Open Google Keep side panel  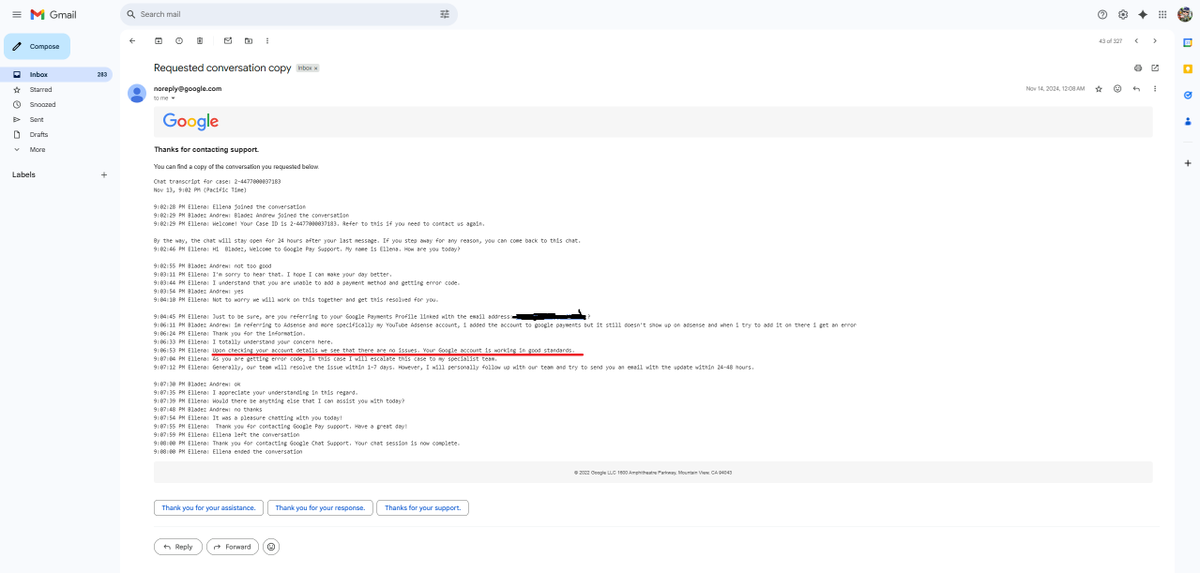[1187, 69]
